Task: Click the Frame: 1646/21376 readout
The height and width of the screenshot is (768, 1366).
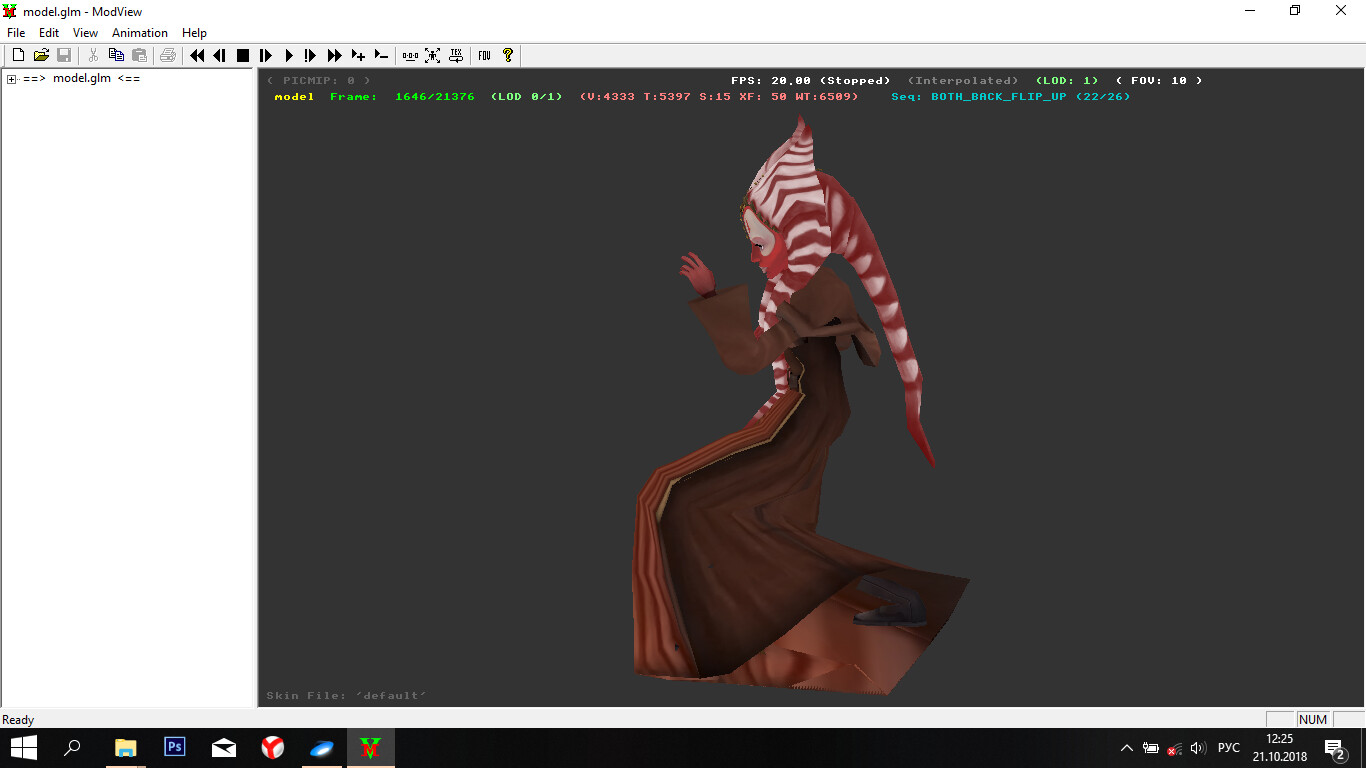Action: tap(403, 97)
